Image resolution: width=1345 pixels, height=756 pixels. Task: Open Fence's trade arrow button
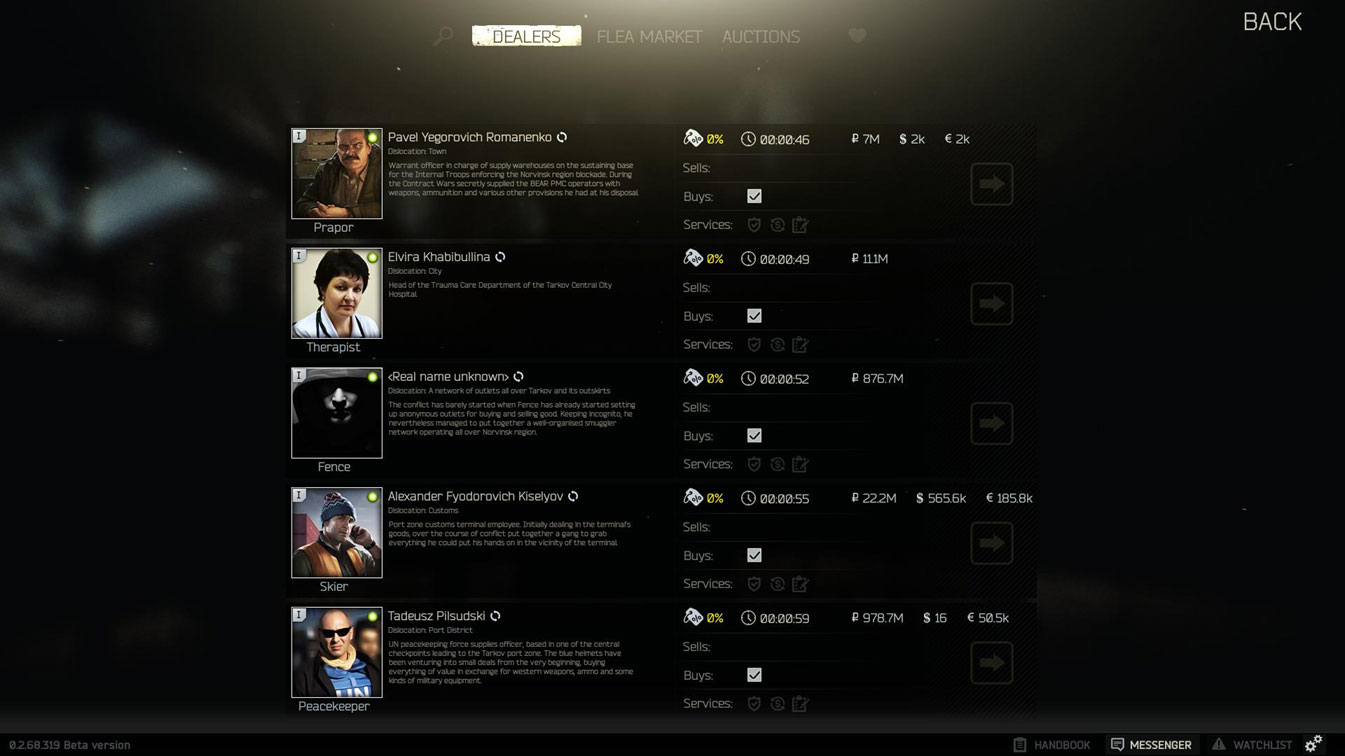coord(991,423)
